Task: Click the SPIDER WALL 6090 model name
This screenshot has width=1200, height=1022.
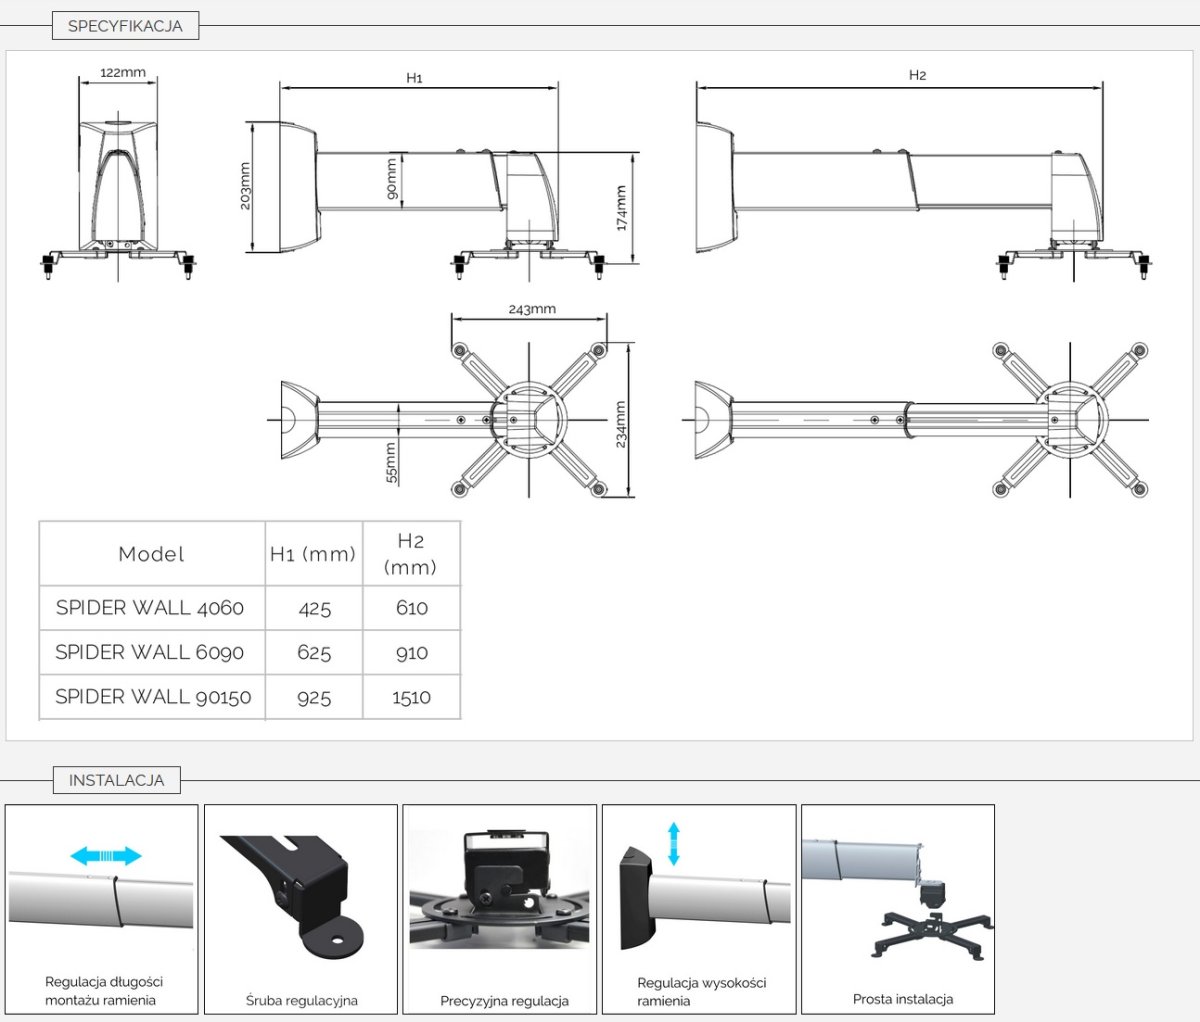Action: tap(150, 652)
